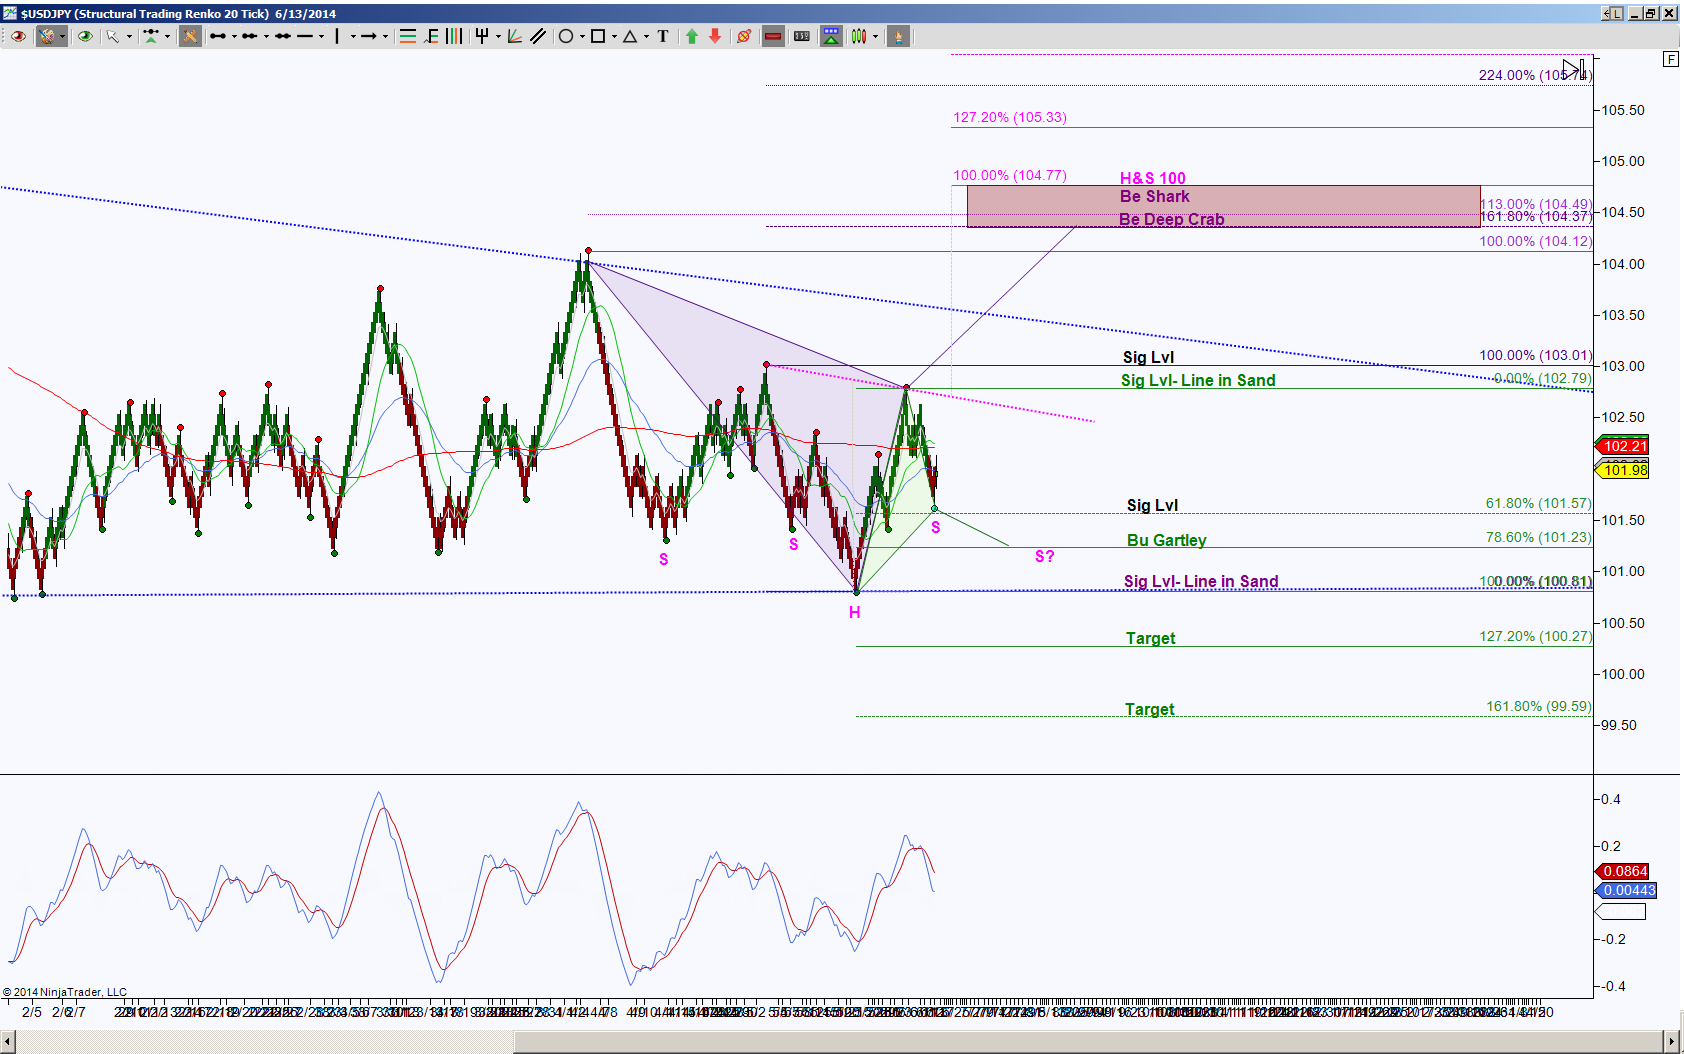Image resolution: width=1684 pixels, height=1054 pixels.
Task: Select the vertical line tool
Action: tap(337, 36)
